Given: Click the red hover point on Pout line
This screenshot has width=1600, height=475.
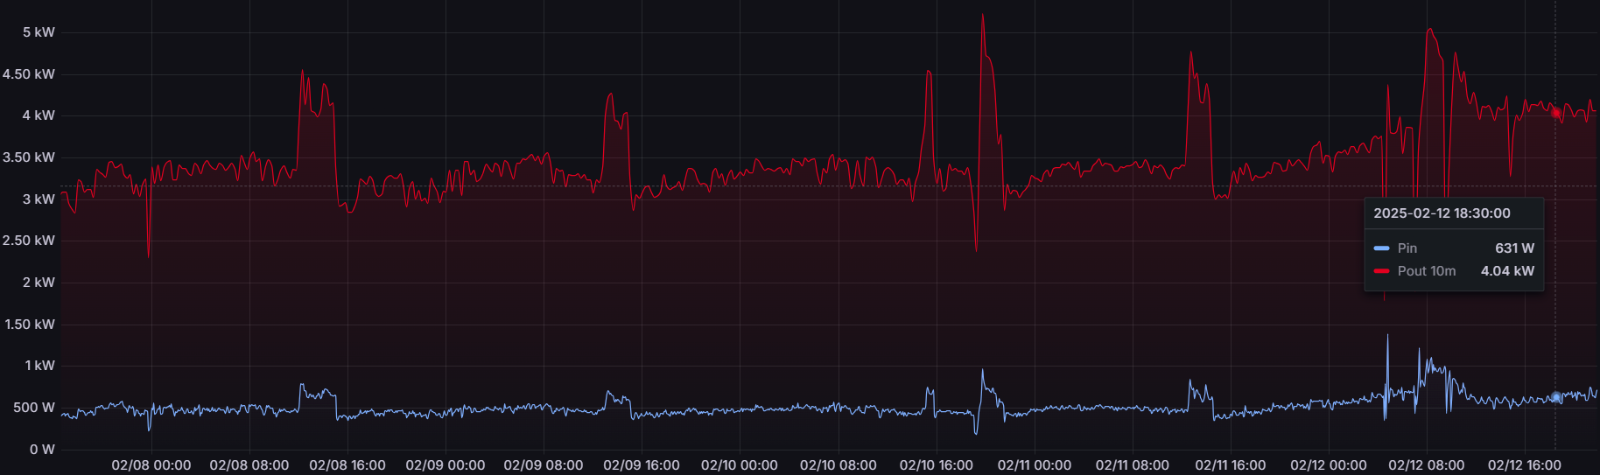Looking at the screenshot, I should pos(1556,113).
